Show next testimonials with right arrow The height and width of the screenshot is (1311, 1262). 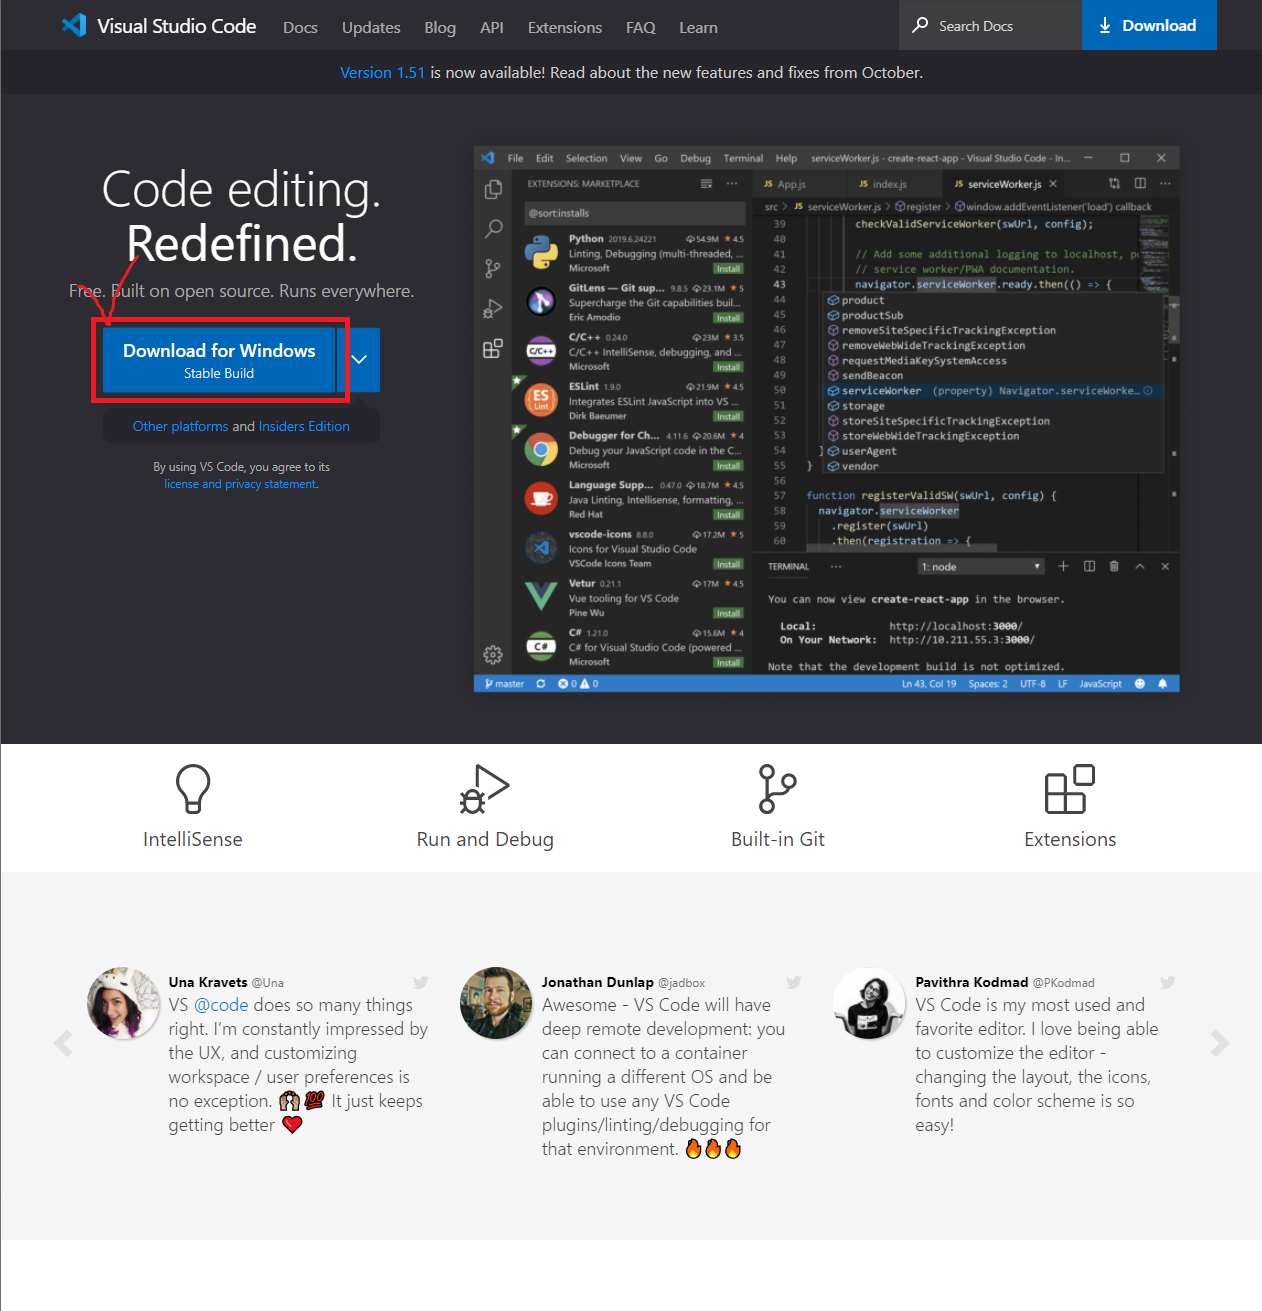tap(1219, 1043)
